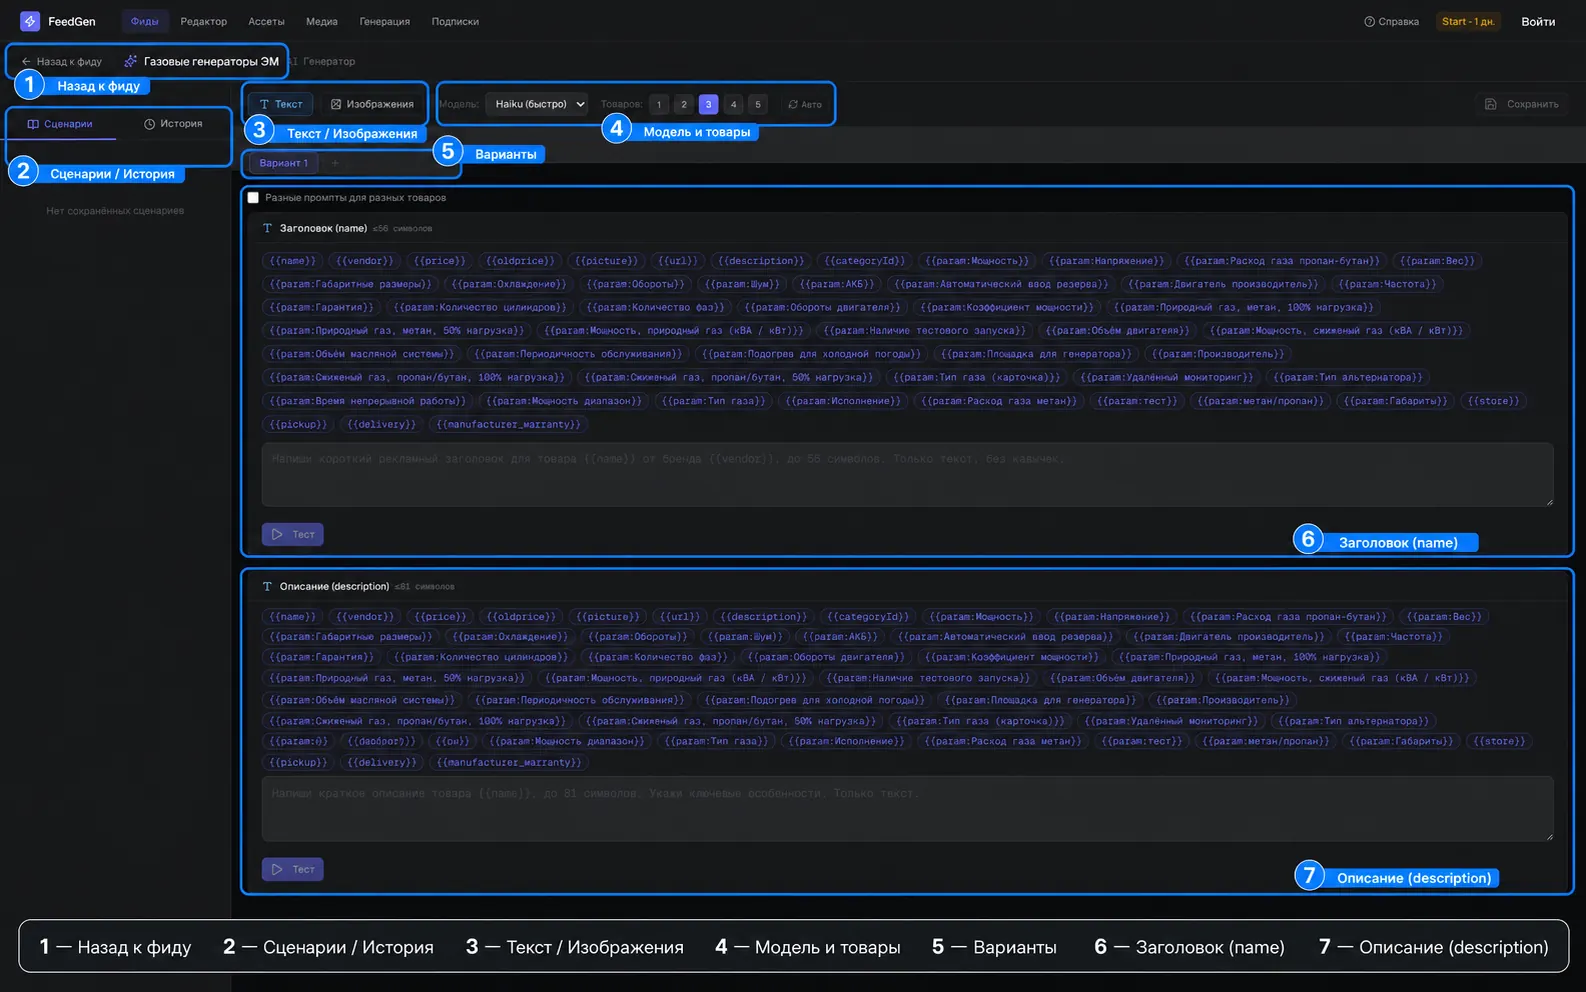1586x992 pixels.
Task: Click the back arrow Назад к фиду
Action: coord(62,62)
